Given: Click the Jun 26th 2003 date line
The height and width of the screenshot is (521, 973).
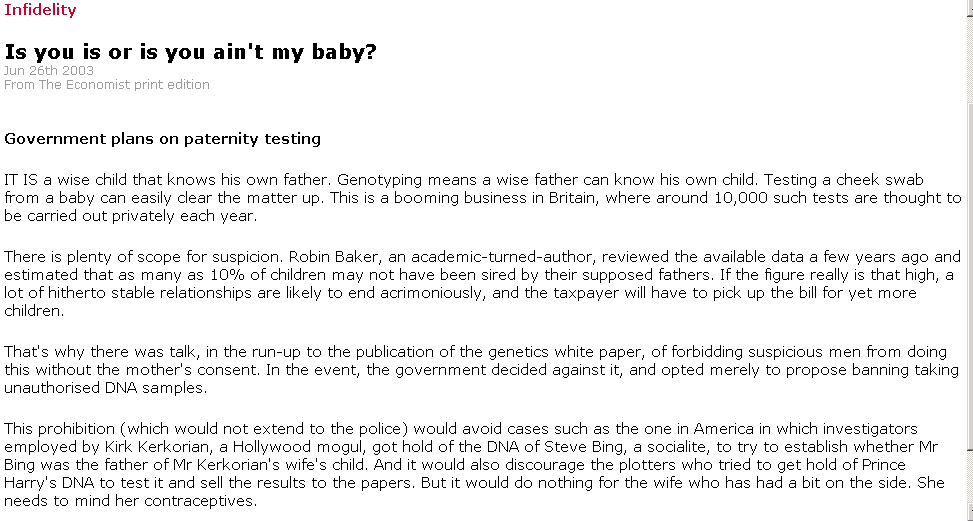Looking at the screenshot, I should 49,70.
